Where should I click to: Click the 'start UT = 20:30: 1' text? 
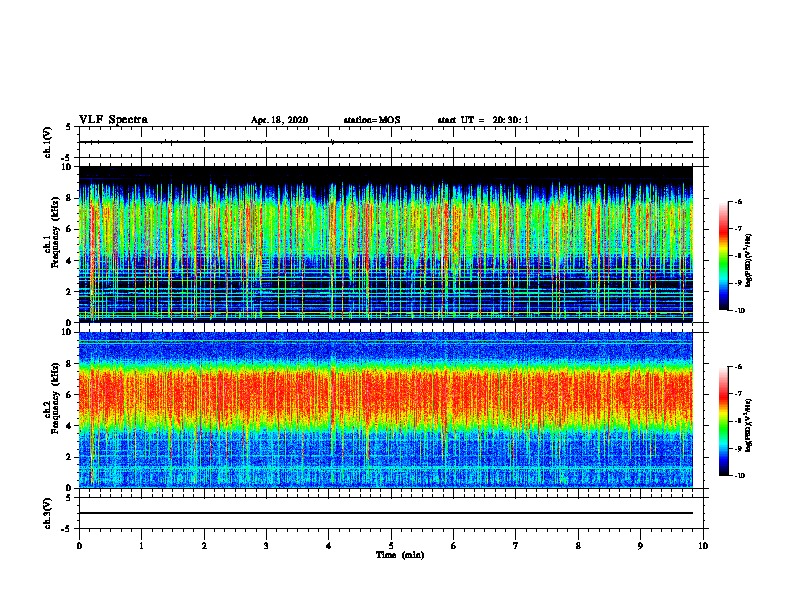483,120
